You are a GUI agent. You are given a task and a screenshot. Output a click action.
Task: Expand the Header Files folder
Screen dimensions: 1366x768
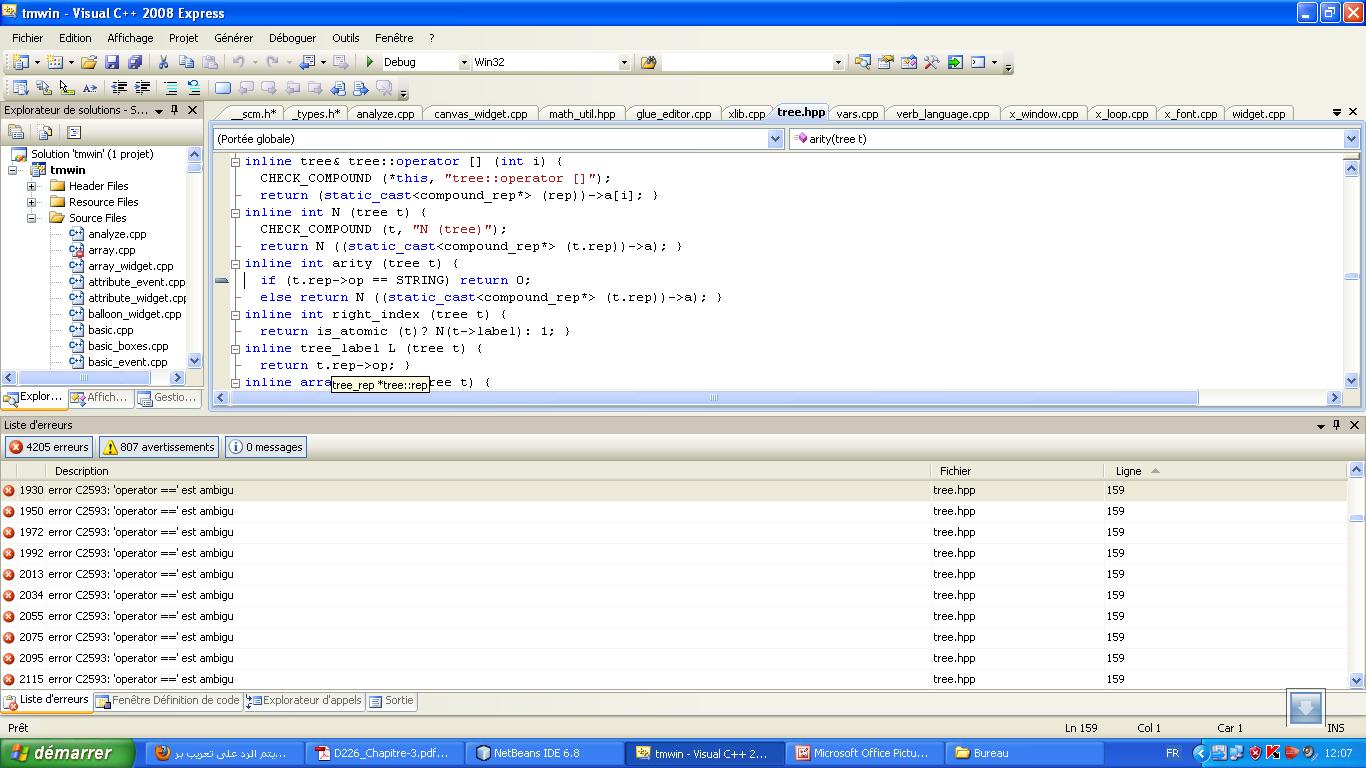[32, 186]
